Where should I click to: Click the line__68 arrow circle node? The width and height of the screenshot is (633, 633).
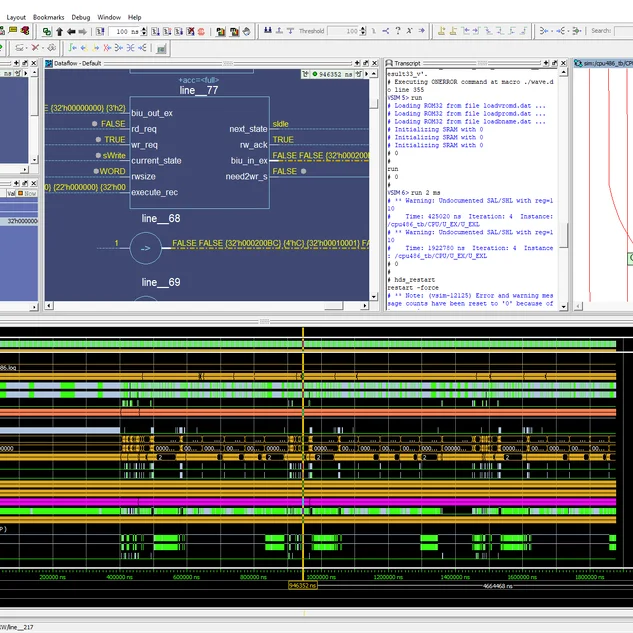(x=146, y=248)
